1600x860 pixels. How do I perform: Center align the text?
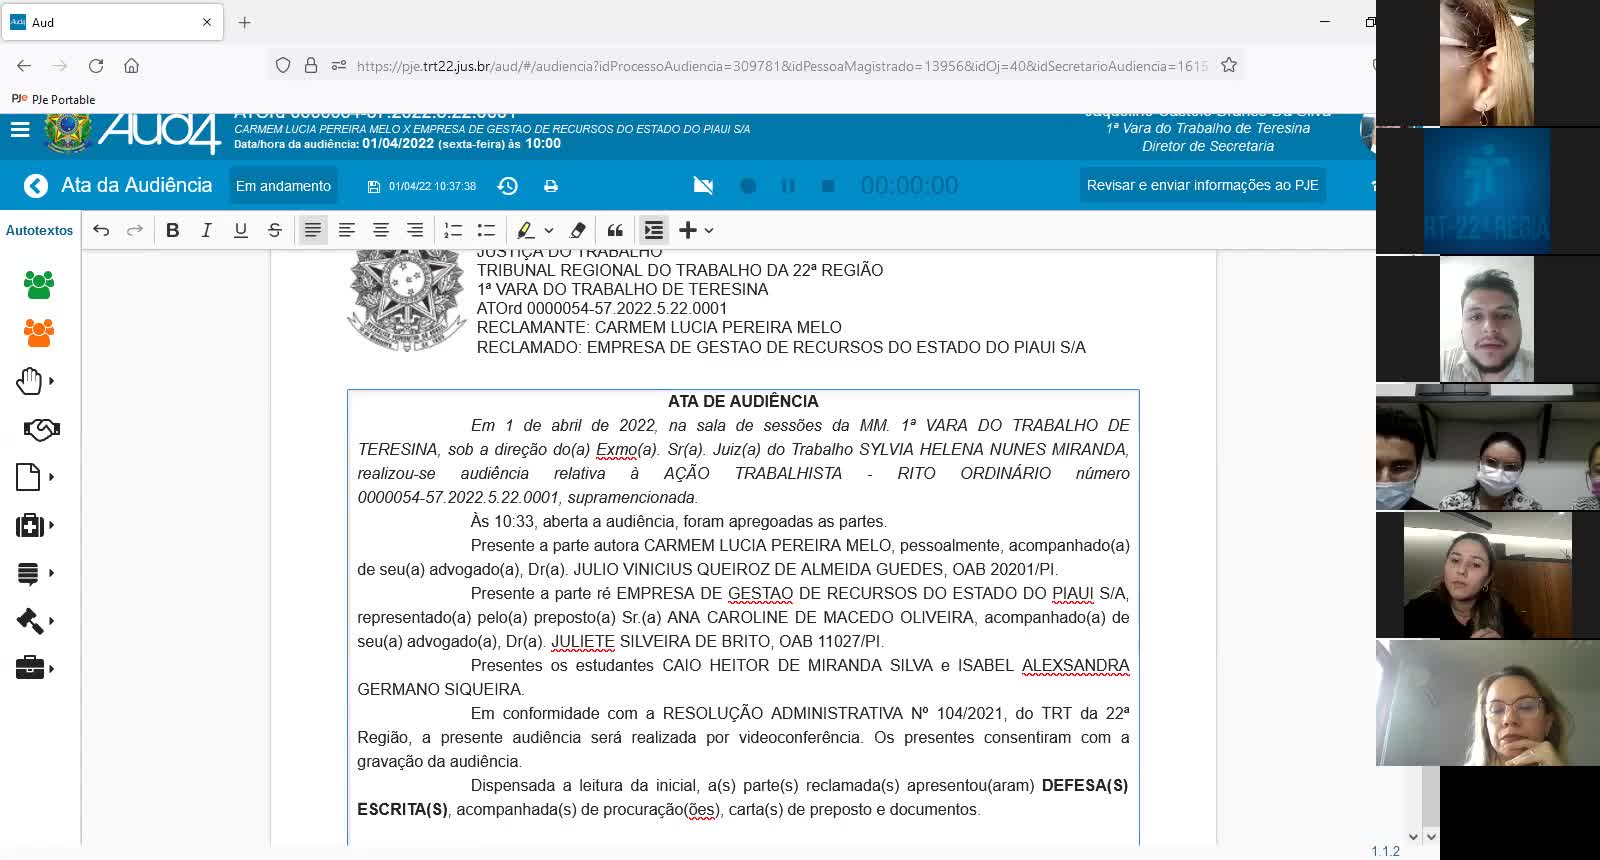pos(381,230)
